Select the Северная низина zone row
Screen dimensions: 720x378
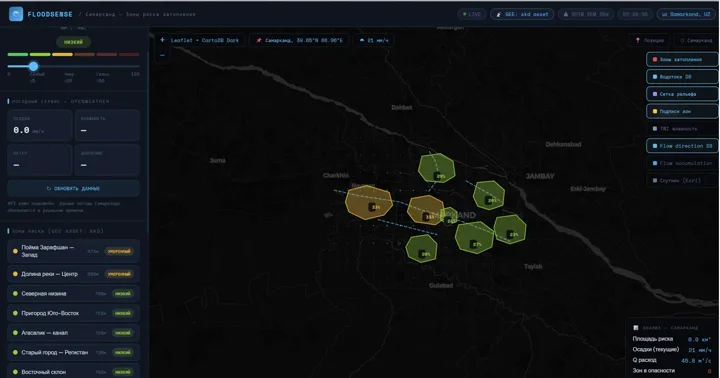click(x=73, y=293)
